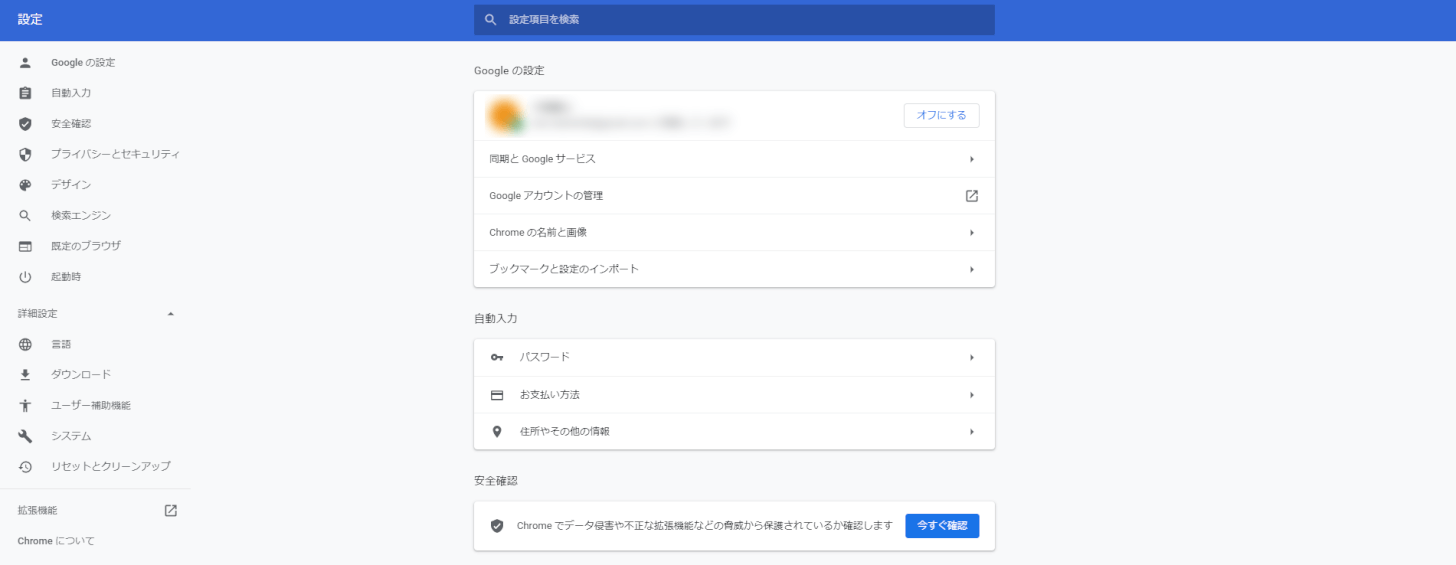Click the restore clock icon for リセットとクリーンアップ
The width and height of the screenshot is (1456, 565).
click(x=25, y=467)
